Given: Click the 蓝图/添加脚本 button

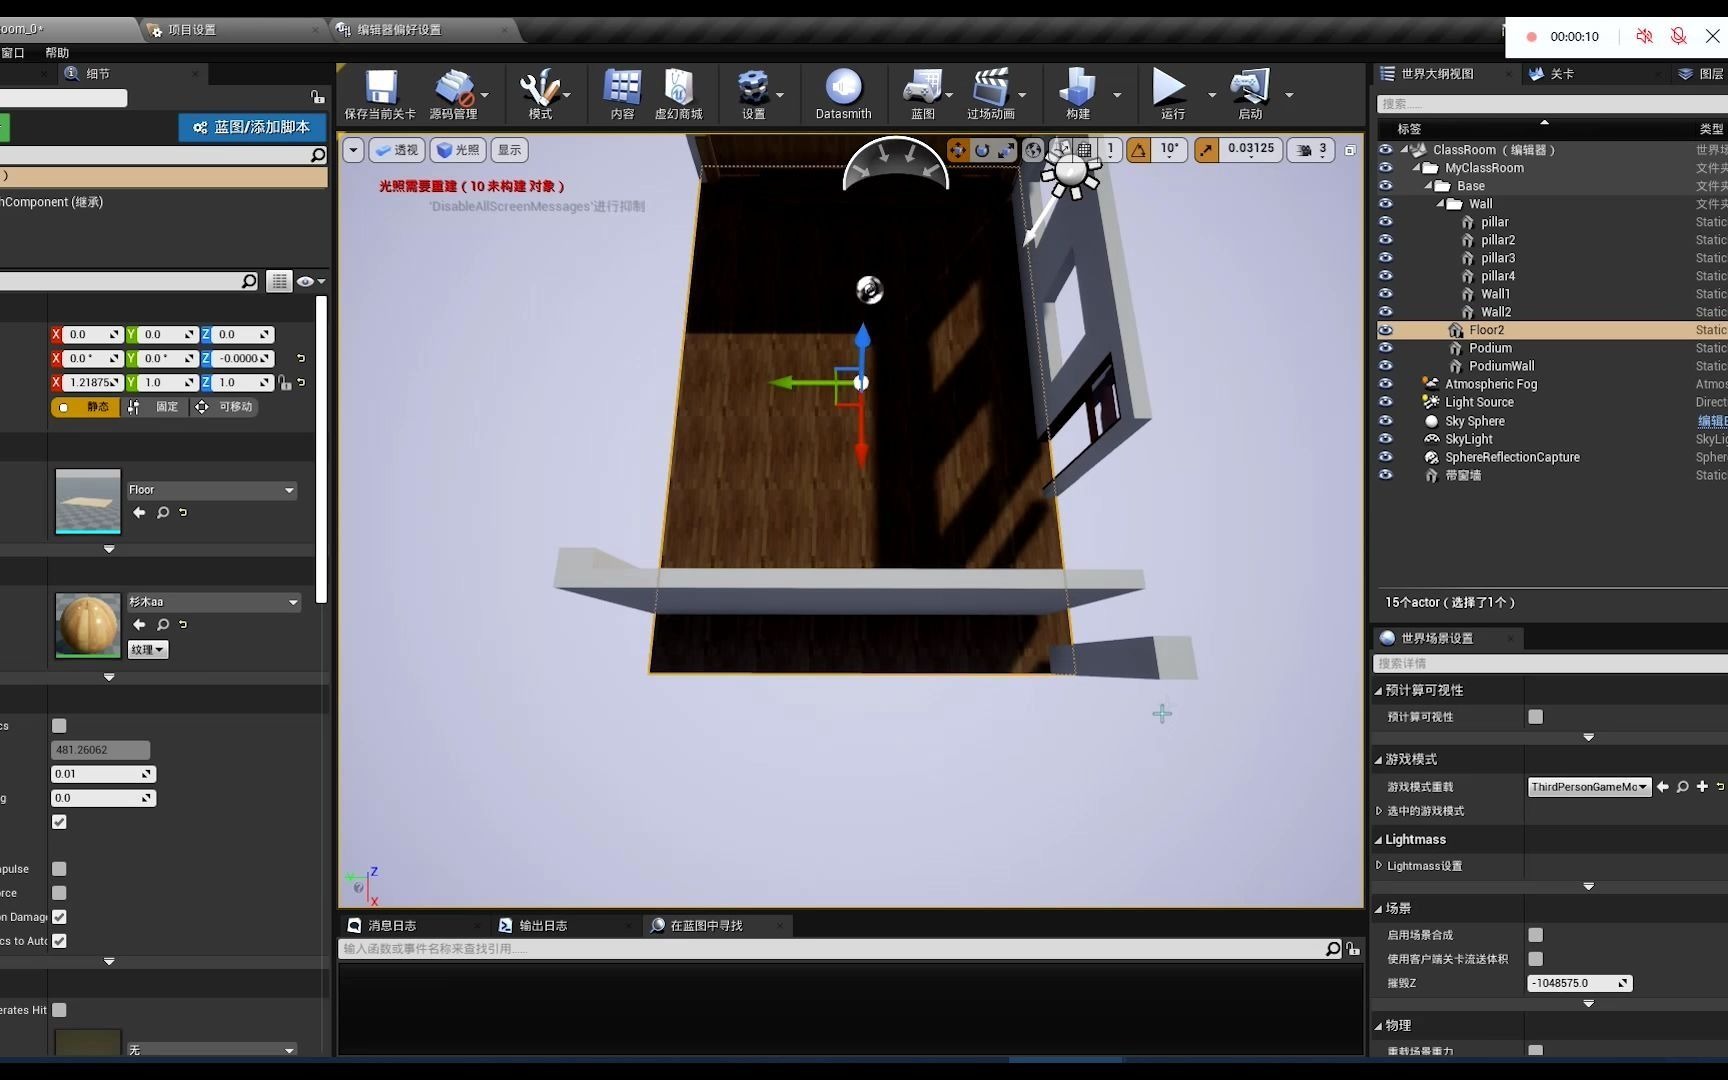Looking at the screenshot, I should (251, 127).
